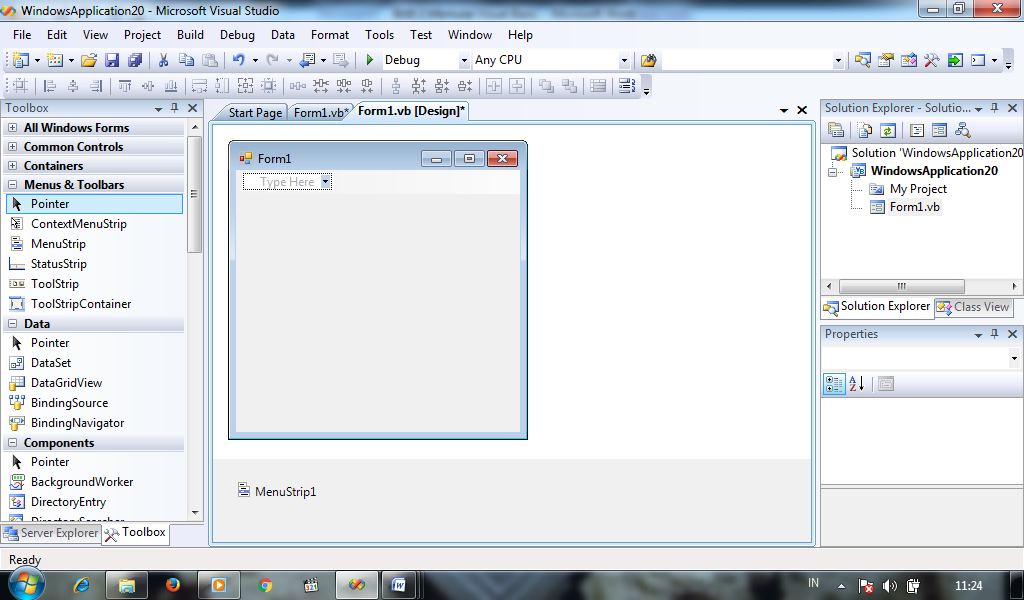
Task: Click the Start Debugging play icon
Action: [x=368, y=60]
